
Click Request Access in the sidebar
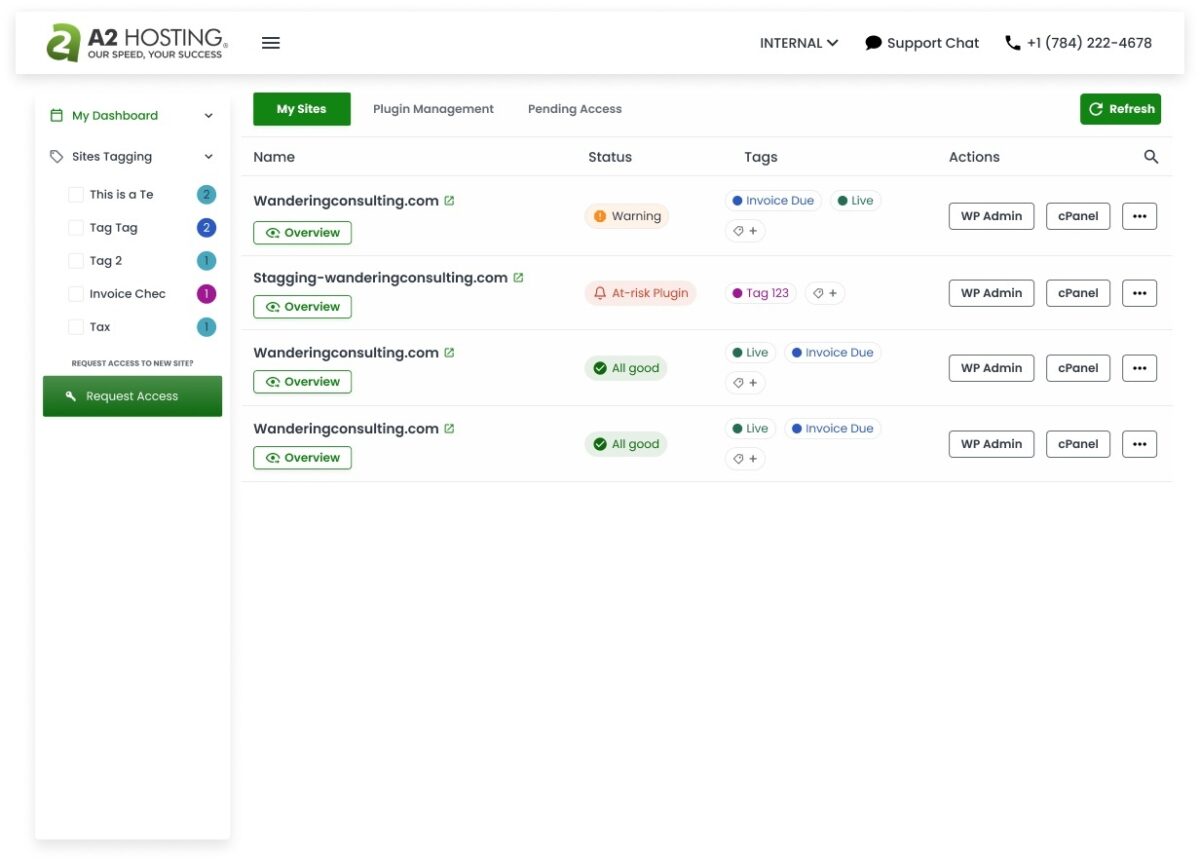pyautogui.click(x=132, y=395)
